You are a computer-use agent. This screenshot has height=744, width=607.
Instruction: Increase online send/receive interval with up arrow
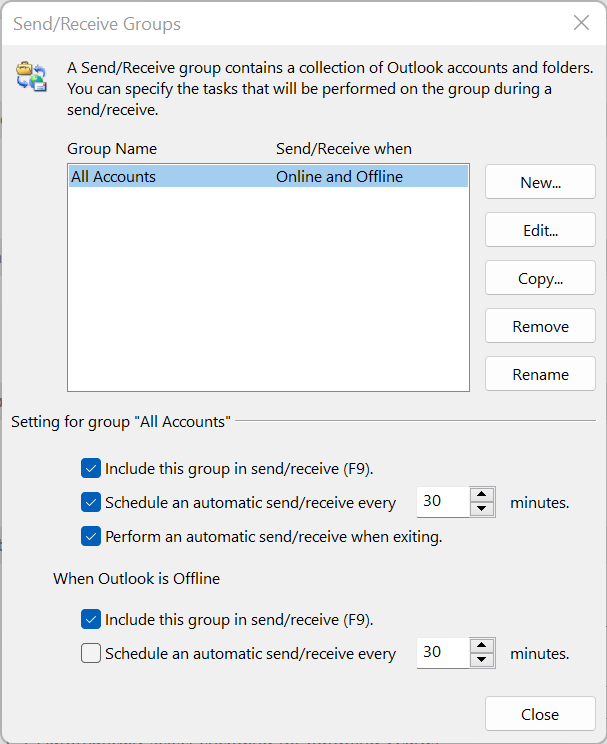483,495
